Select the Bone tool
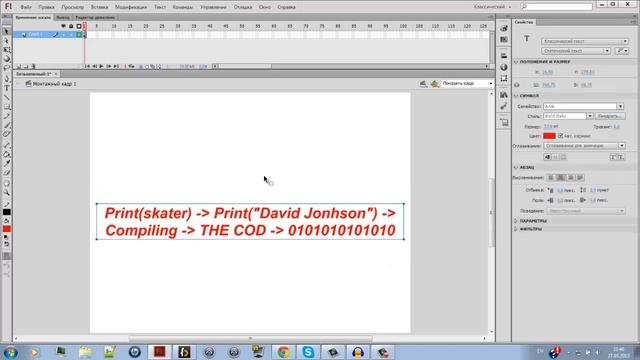Screen dimensions: 640x360 pyautogui.click(x=7, y=145)
